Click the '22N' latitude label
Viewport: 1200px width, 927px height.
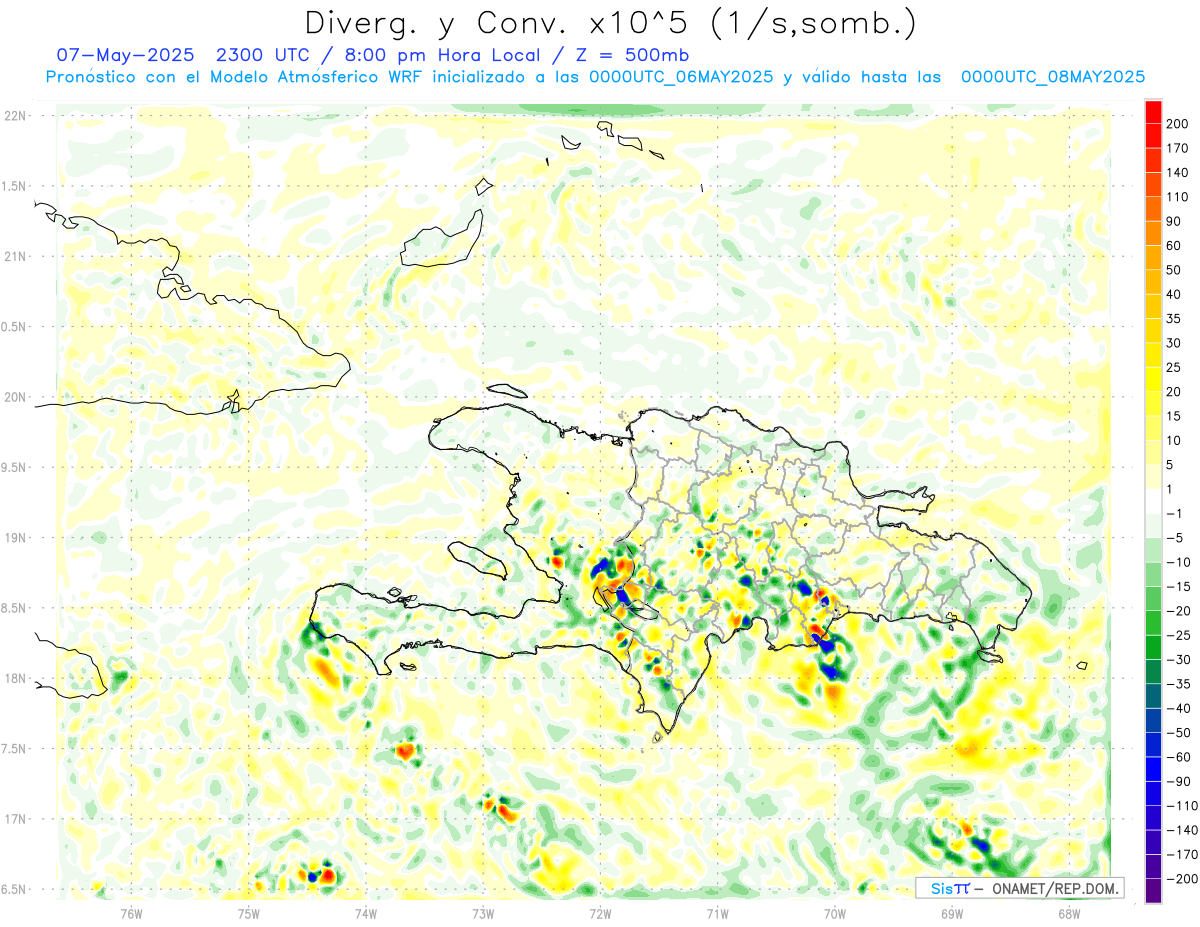coord(14,116)
